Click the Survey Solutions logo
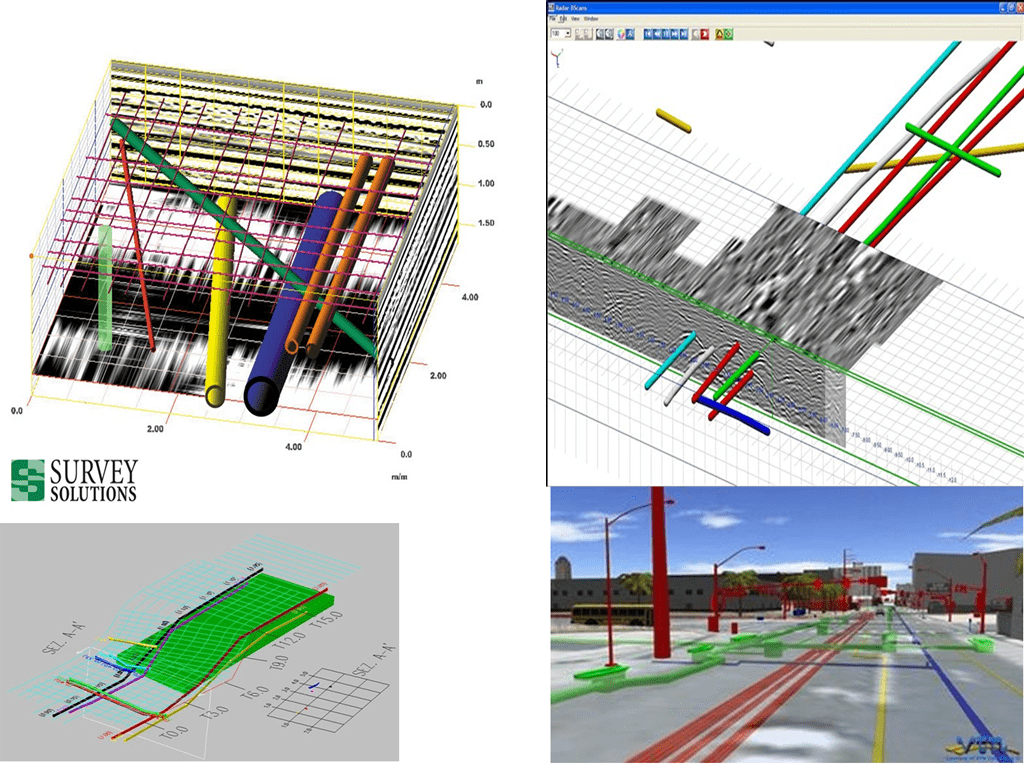This screenshot has width=1024, height=768. tap(74, 479)
